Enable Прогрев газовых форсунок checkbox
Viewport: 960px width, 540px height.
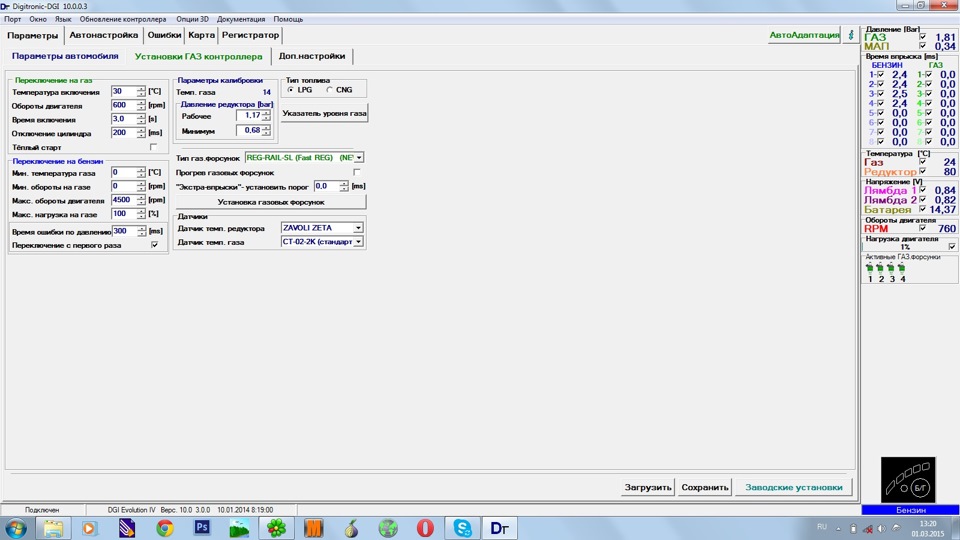point(357,172)
